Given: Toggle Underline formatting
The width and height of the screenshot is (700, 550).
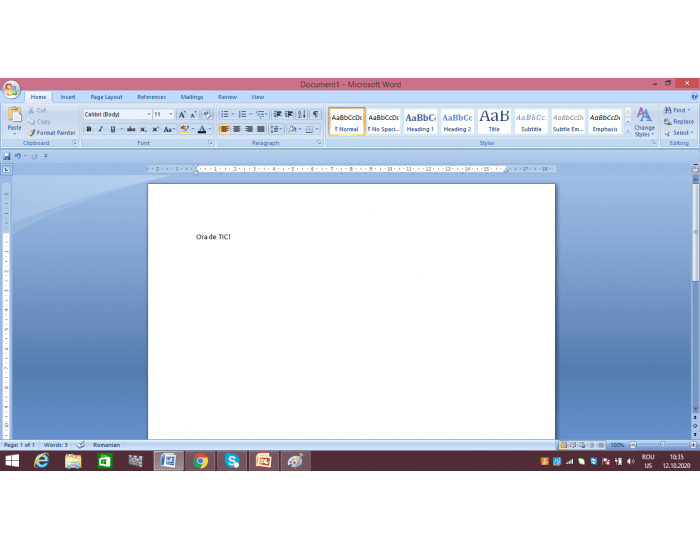Looking at the screenshot, I should [113, 129].
